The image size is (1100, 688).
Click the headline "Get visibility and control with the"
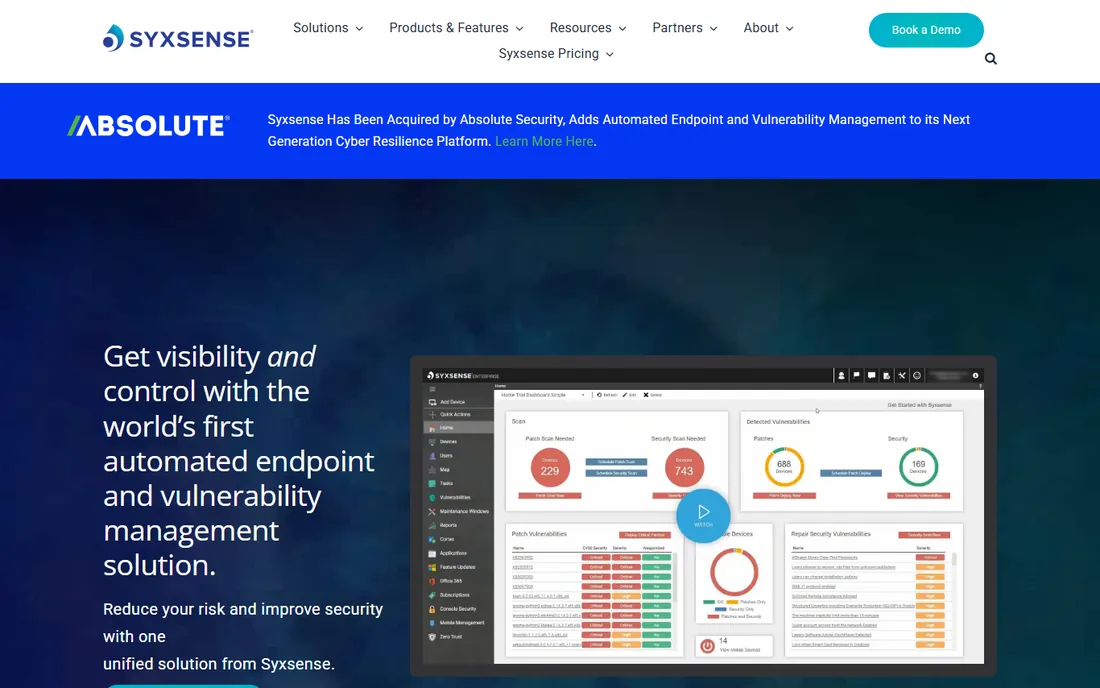pyautogui.click(x=209, y=374)
